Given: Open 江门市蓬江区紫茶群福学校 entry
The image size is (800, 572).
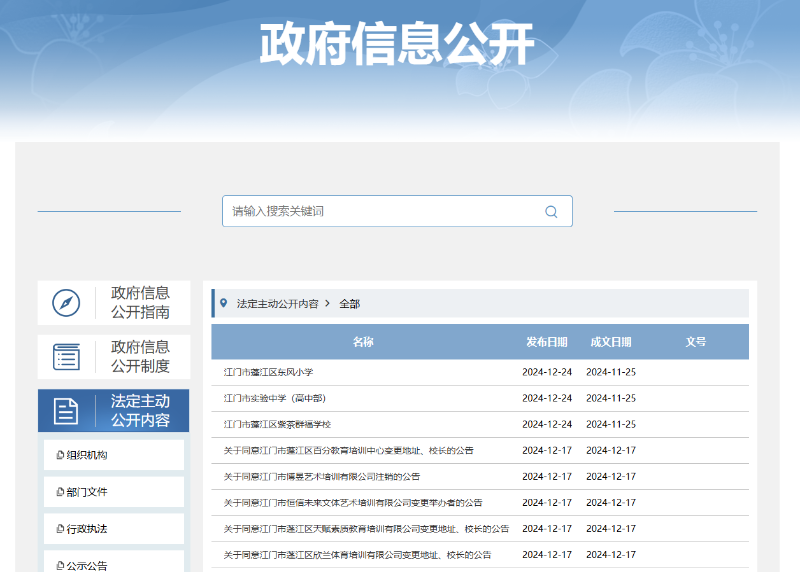Looking at the screenshot, I should coord(277,424).
